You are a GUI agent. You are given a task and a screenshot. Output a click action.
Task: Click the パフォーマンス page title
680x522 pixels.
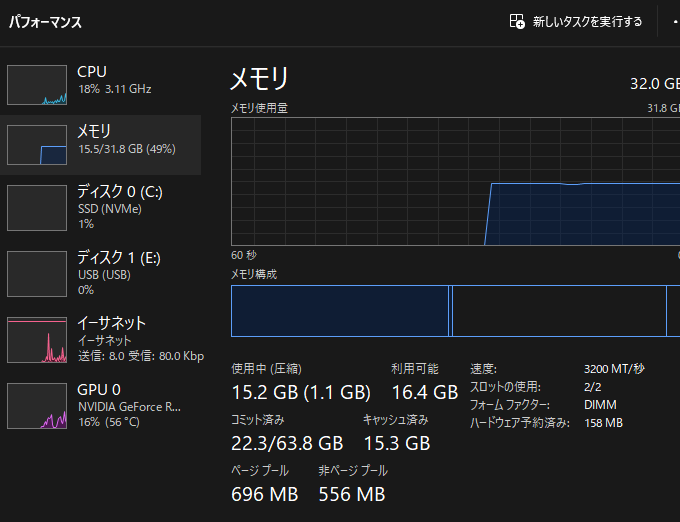click(x=46, y=22)
